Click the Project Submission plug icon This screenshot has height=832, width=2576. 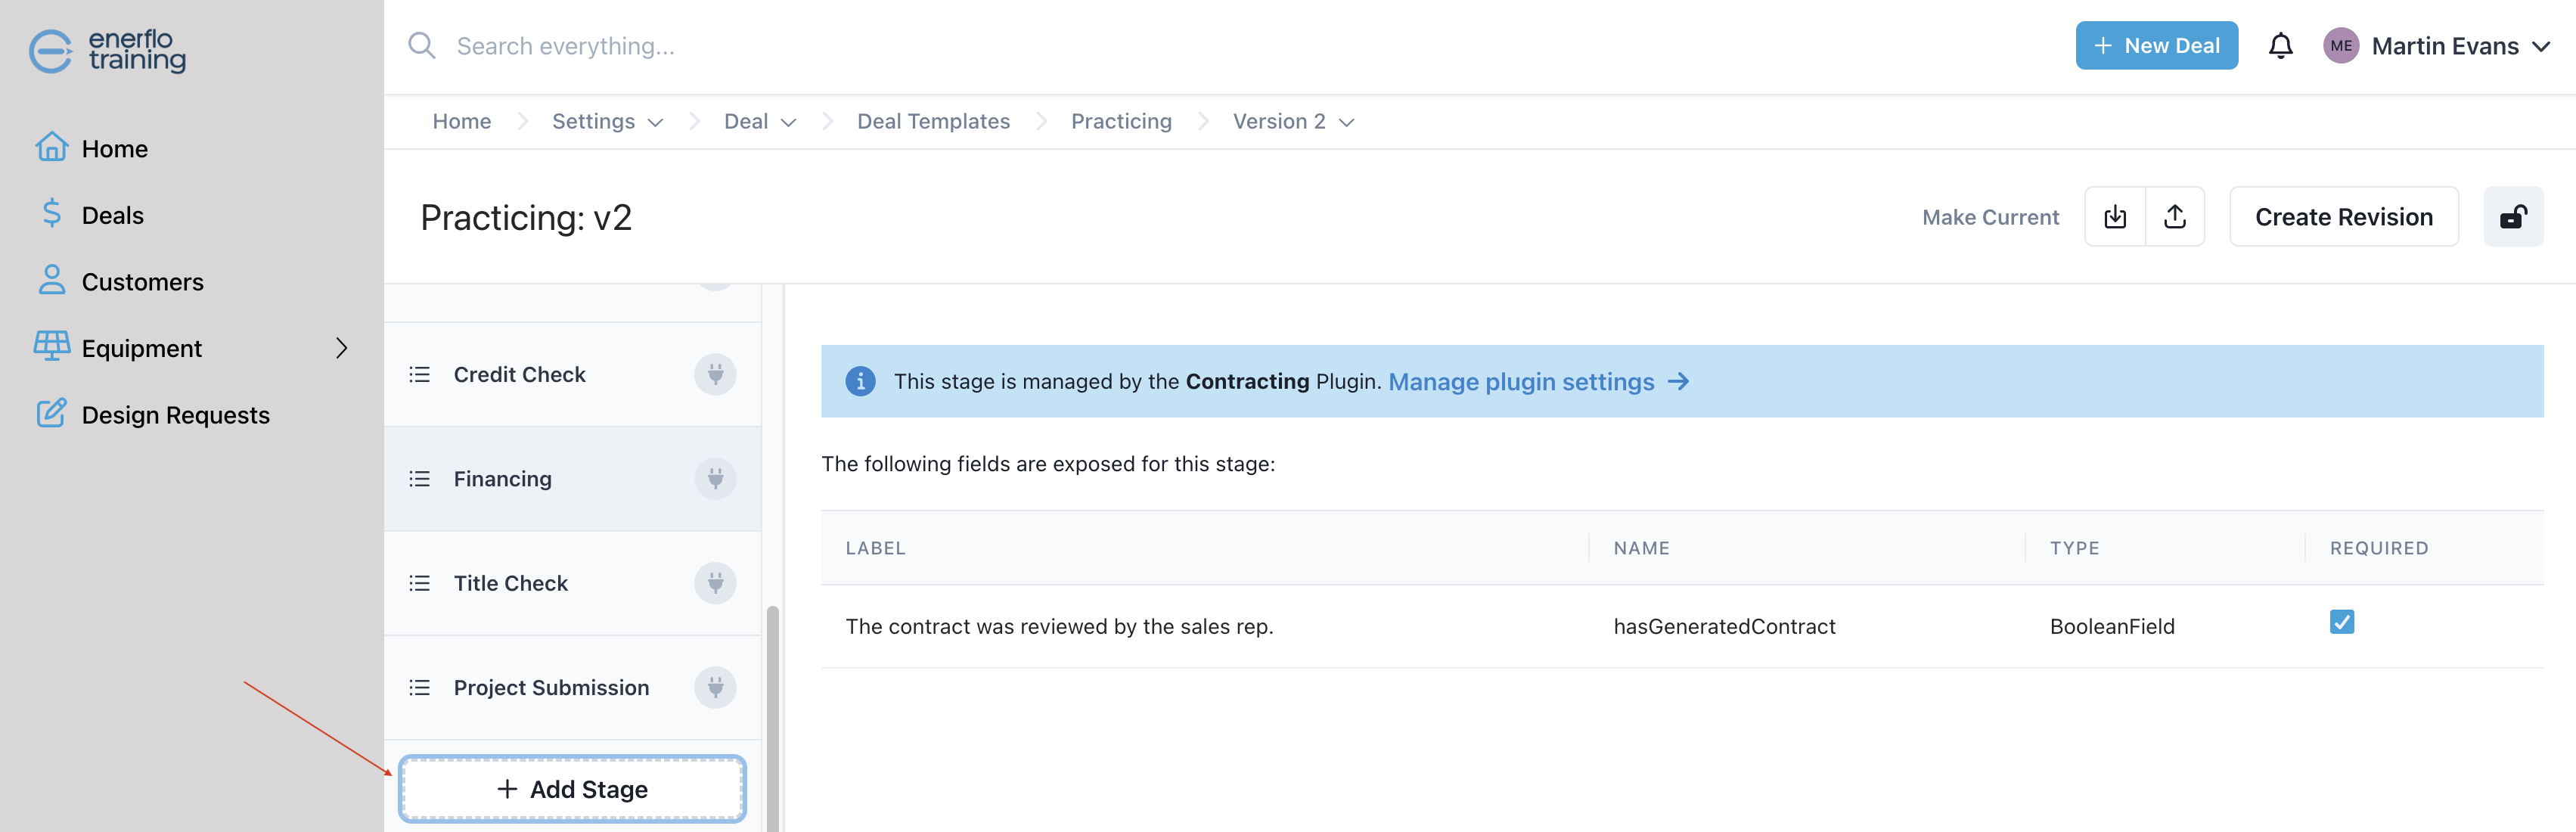tap(715, 688)
